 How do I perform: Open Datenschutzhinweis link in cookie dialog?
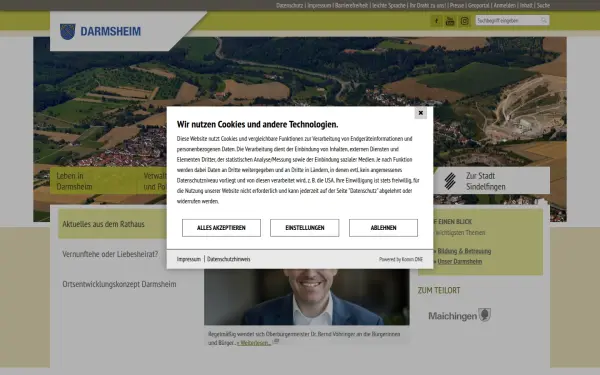228,259
